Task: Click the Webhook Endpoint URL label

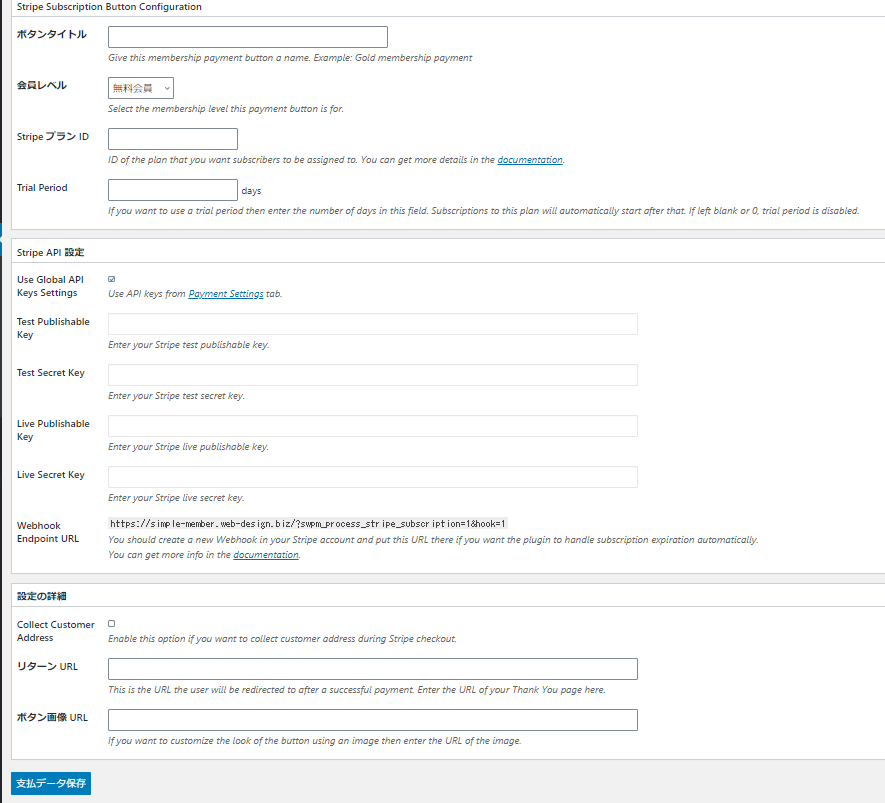Action: (x=48, y=532)
